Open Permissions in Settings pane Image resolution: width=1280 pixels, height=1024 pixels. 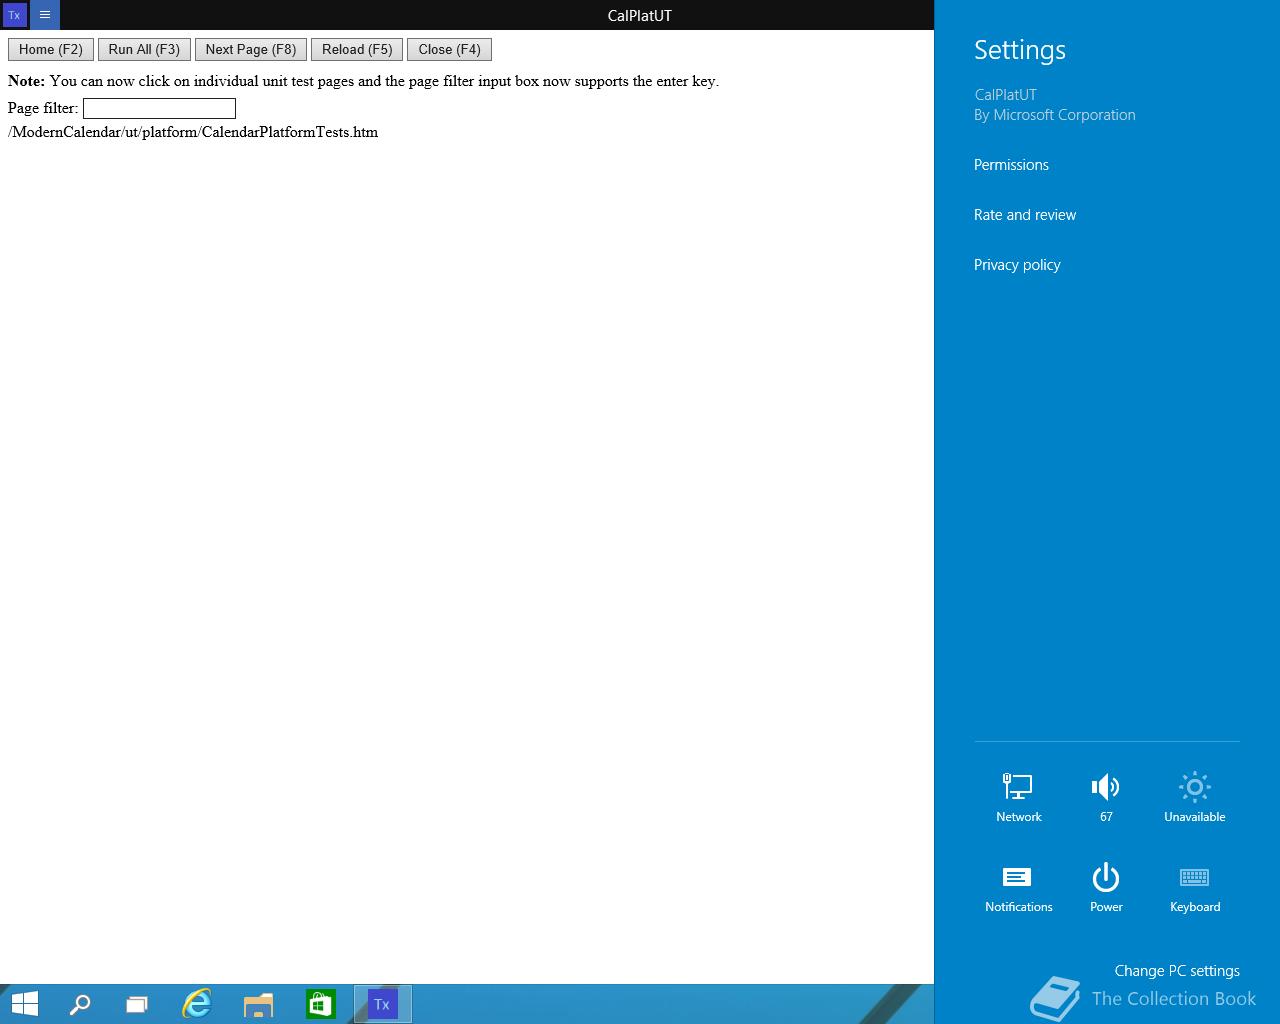[x=1011, y=165]
